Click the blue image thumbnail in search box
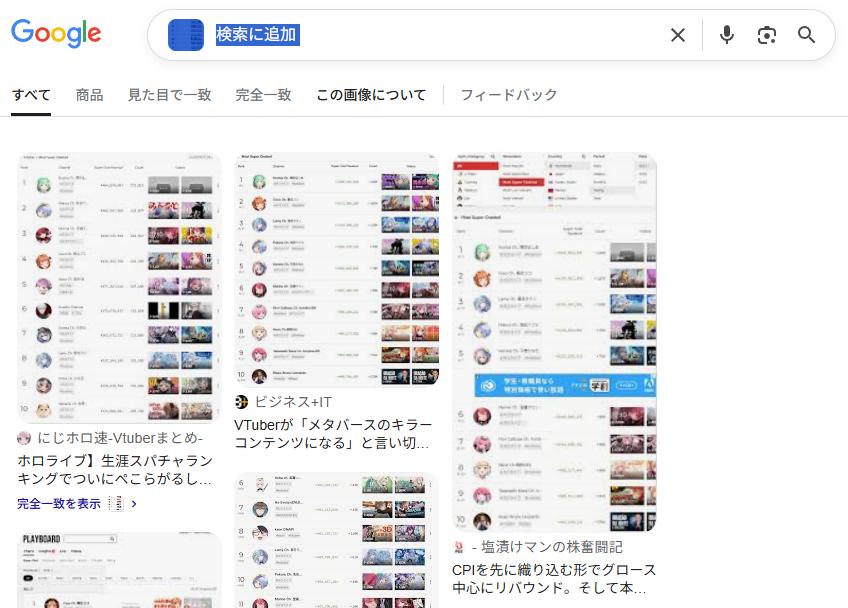 point(186,35)
